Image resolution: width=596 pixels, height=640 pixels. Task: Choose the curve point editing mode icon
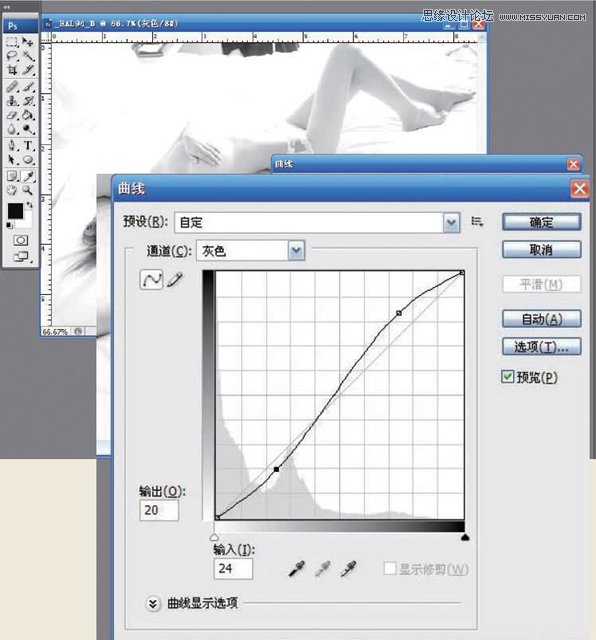[151, 280]
